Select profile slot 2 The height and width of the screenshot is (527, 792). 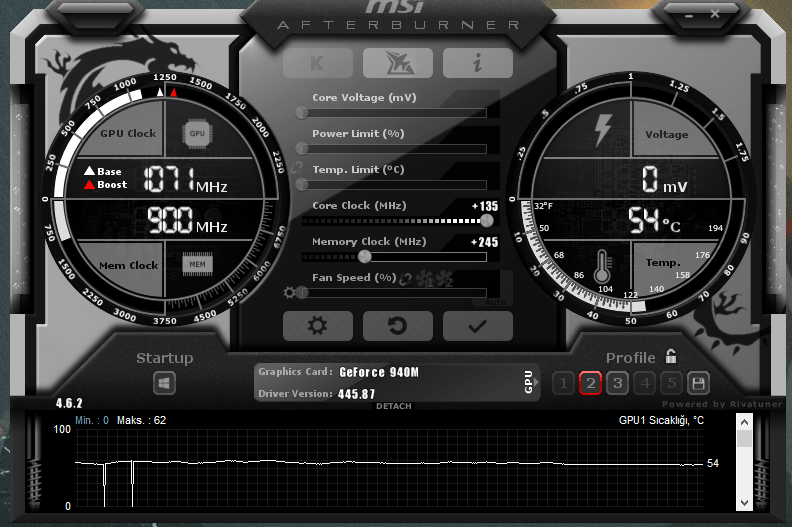[x=590, y=384]
